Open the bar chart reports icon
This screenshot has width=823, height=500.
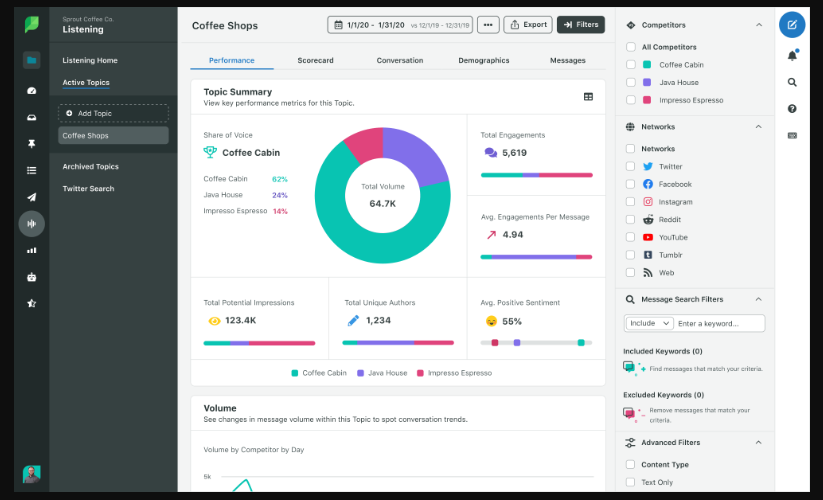tap(31, 250)
